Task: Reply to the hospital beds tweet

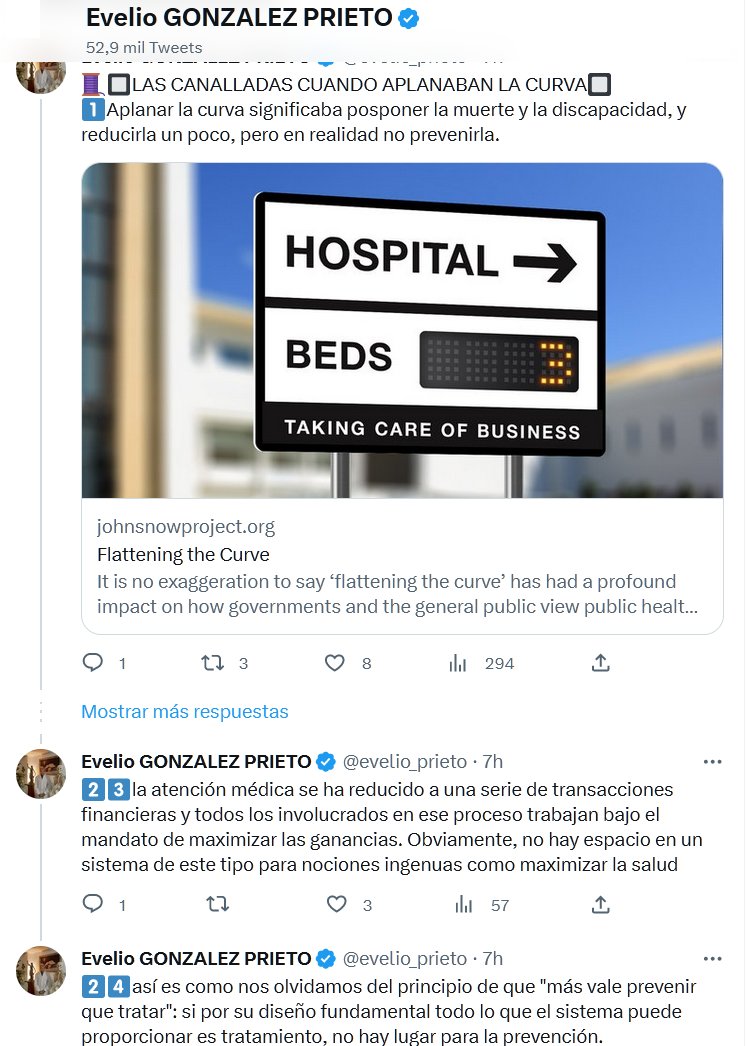Action: [93, 663]
